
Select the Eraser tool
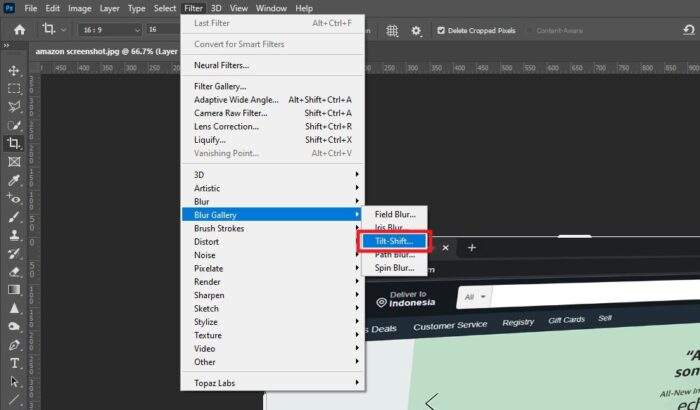click(14, 272)
